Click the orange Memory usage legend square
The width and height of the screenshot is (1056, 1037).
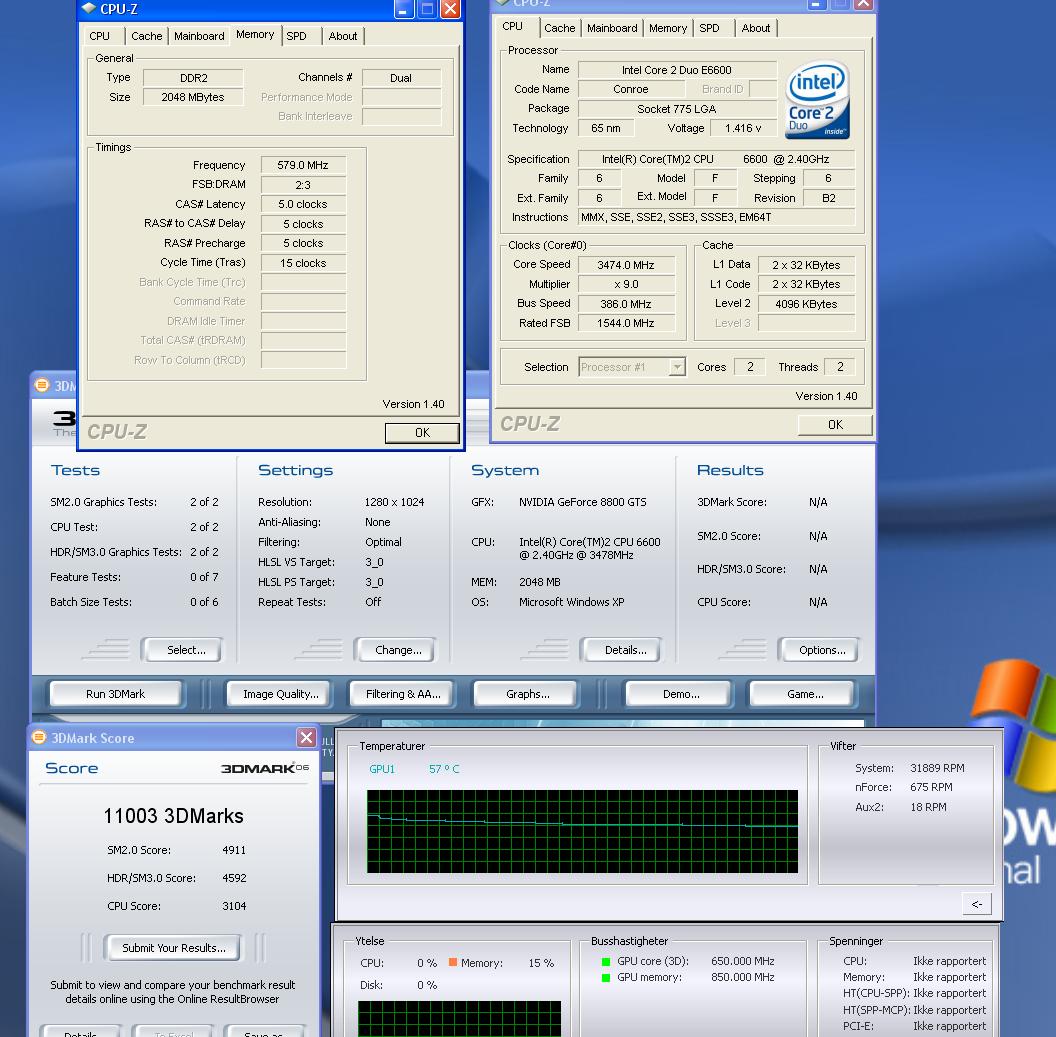coord(453,962)
